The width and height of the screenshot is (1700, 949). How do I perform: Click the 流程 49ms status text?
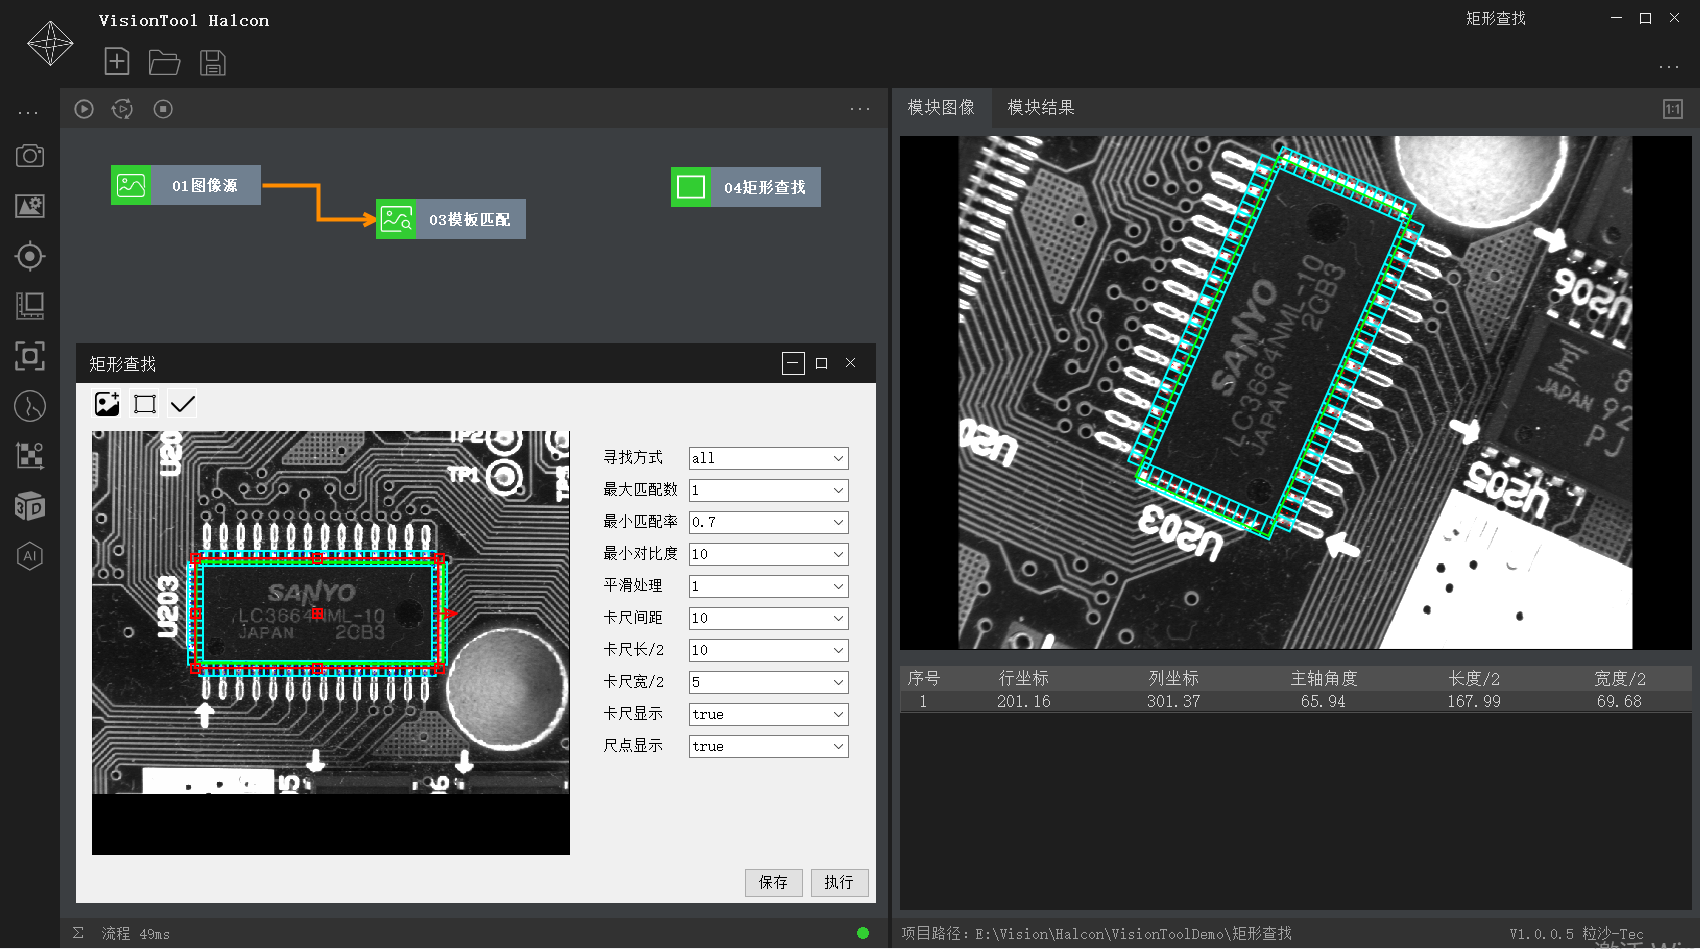click(x=136, y=933)
